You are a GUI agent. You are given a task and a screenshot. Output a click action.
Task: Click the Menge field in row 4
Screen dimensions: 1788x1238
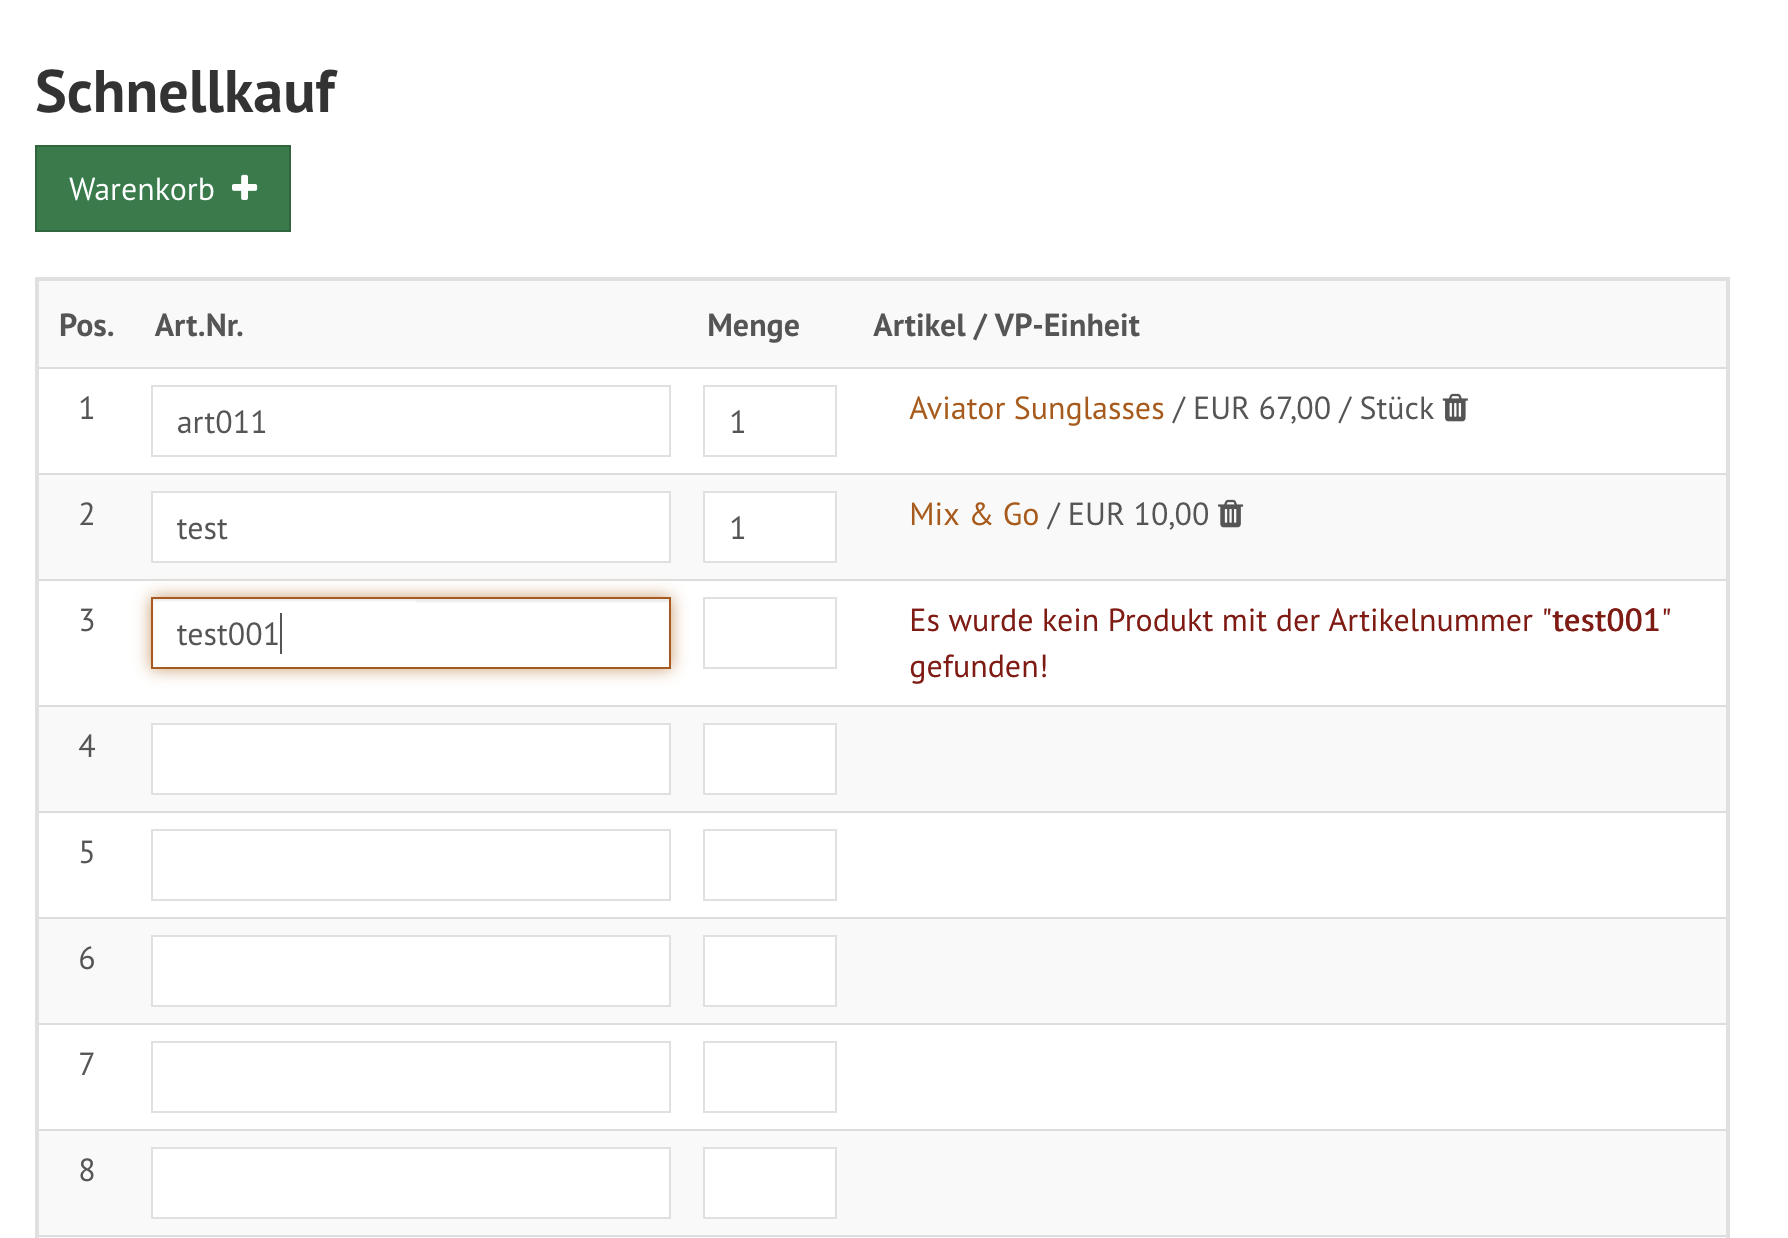click(x=769, y=759)
